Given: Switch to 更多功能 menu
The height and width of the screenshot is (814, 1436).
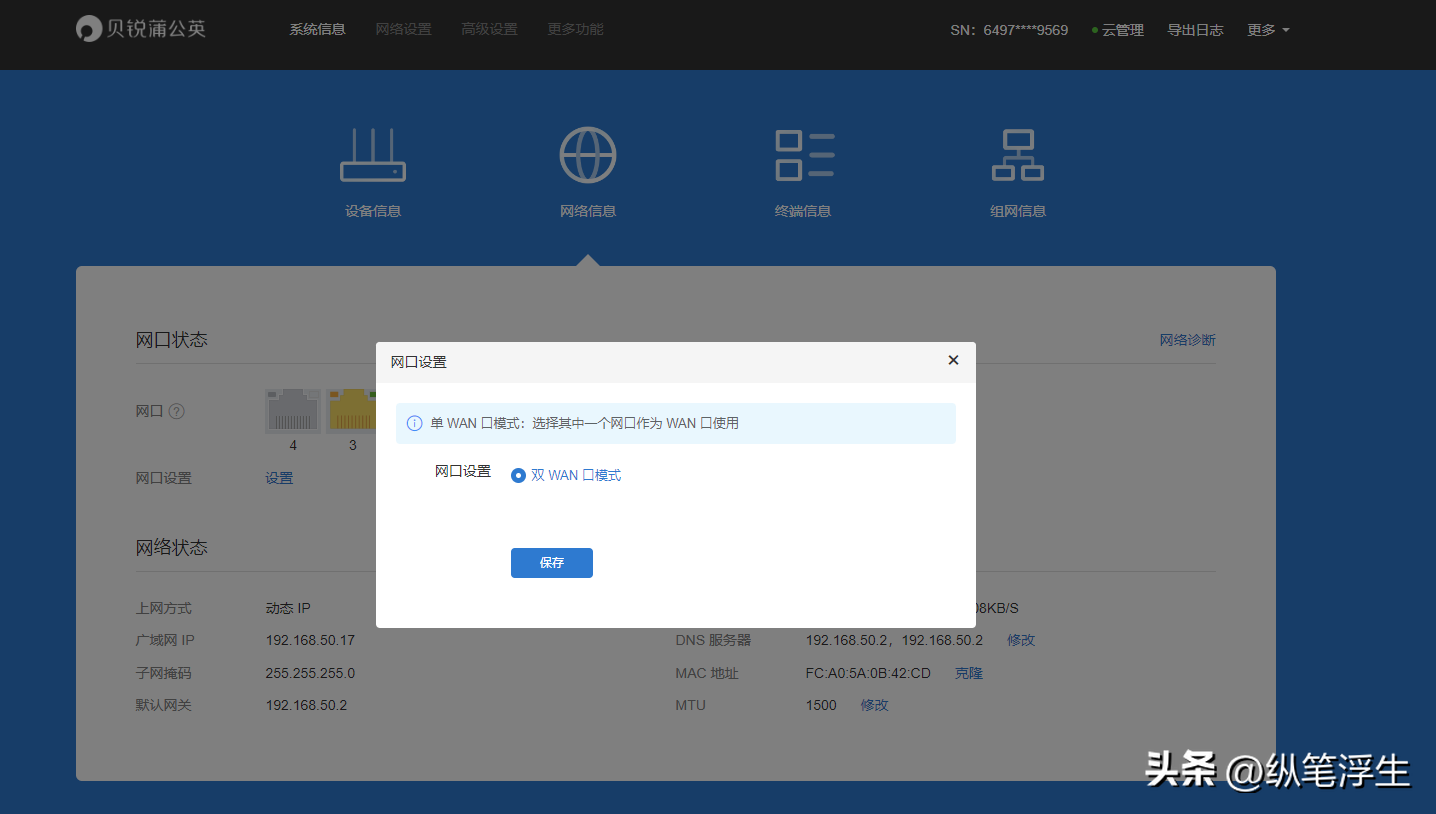Looking at the screenshot, I should (x=576, y=30).
